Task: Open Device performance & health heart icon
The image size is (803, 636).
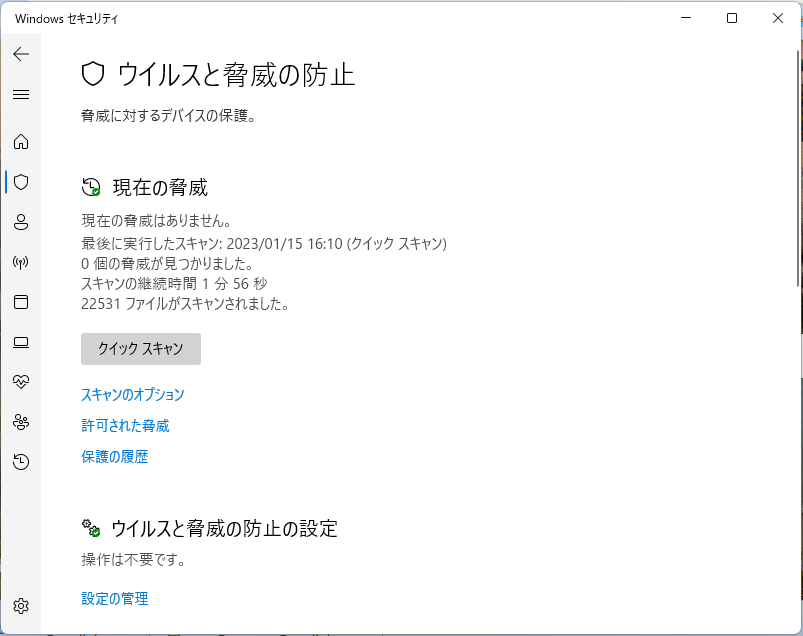Action: coord(21,381)
